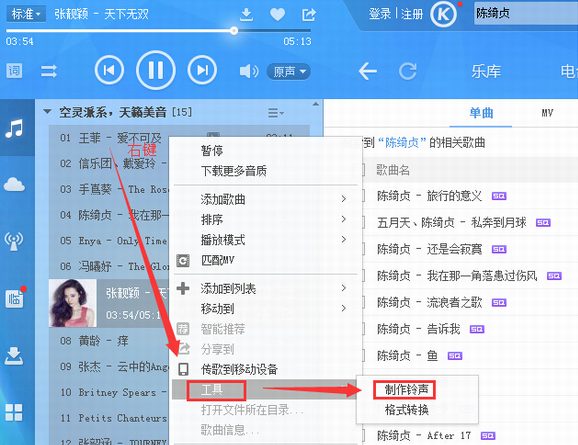Open 陈绮贞 - 我在那一角落患过伤风 result
This screenshot has width=578, height=445.
(x=457, y=276)
